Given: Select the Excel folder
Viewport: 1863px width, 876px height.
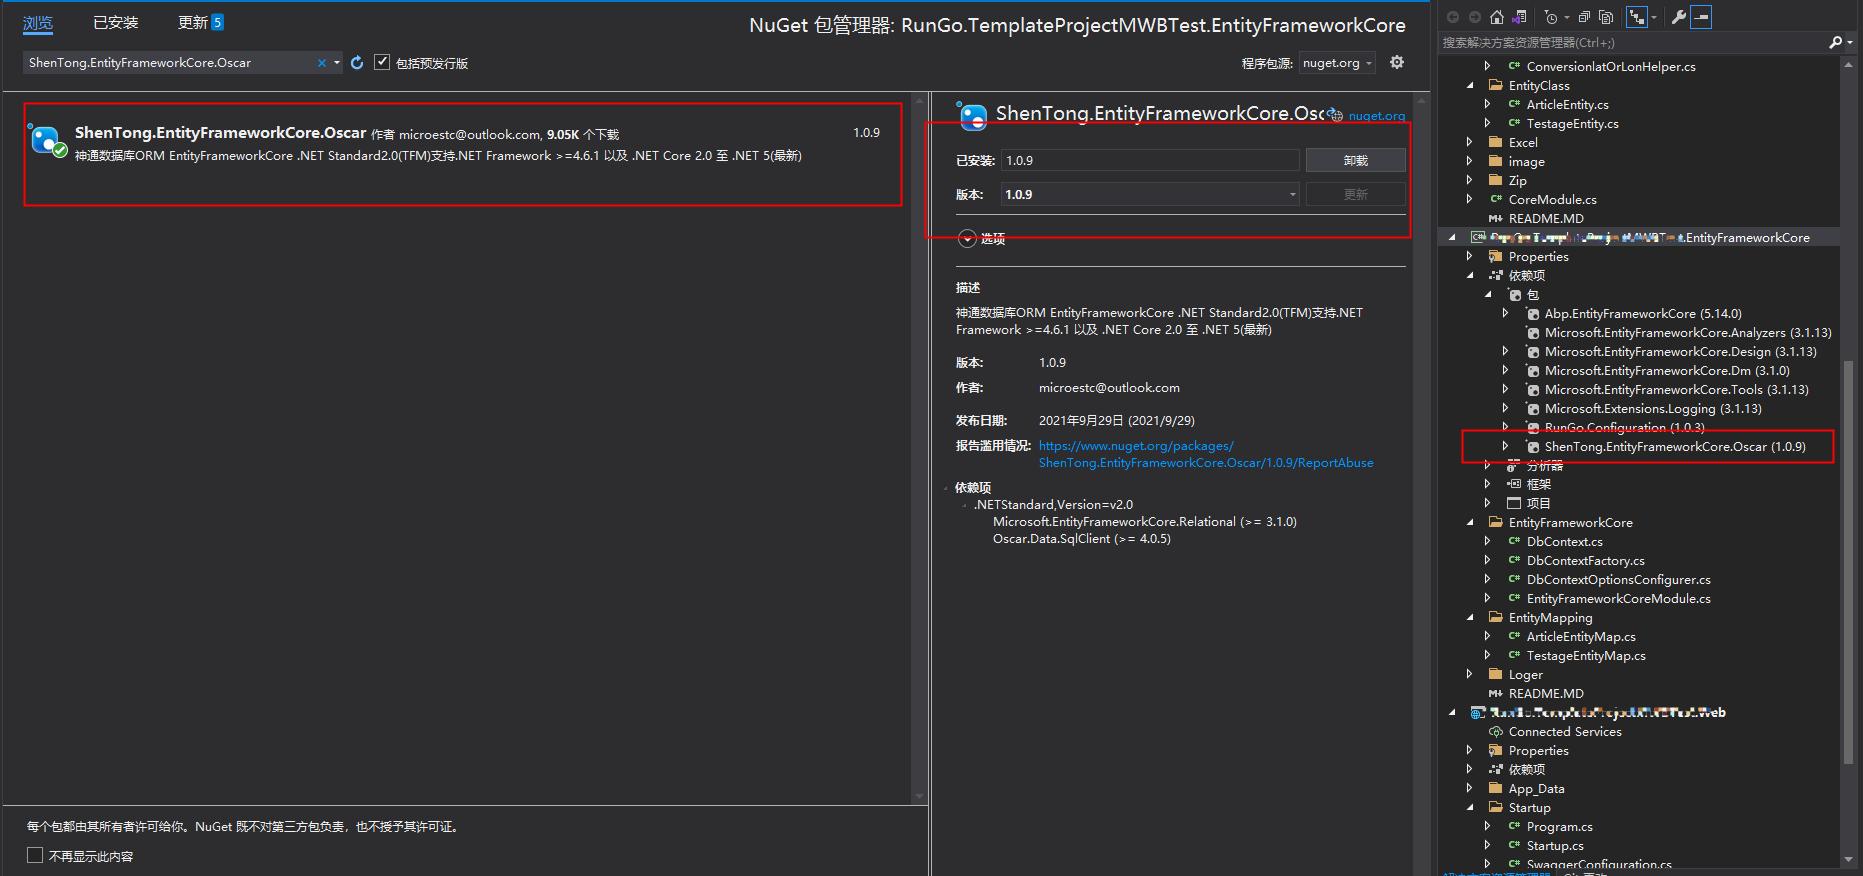Looking at the screenshot, I should coord(1523,142).
